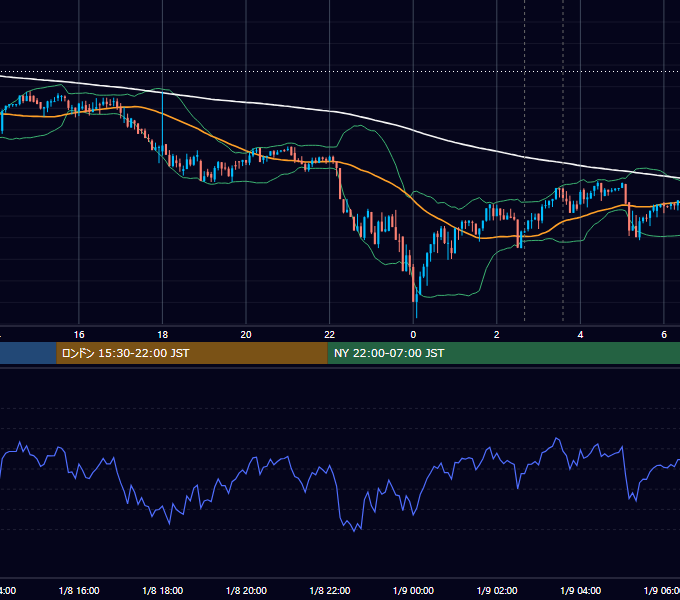Click the 16 hour label on chart axis

click(x=79, y=335)
